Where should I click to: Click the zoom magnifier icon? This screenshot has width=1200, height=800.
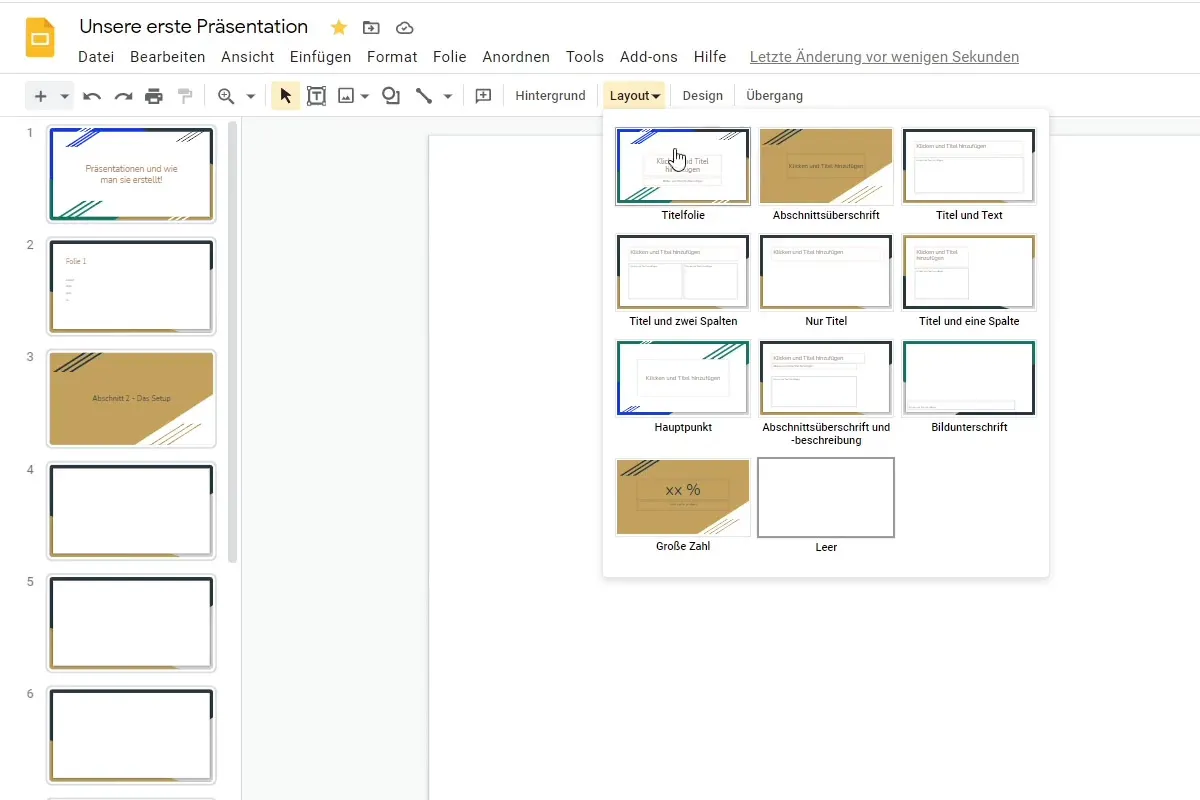click(226, 96)
